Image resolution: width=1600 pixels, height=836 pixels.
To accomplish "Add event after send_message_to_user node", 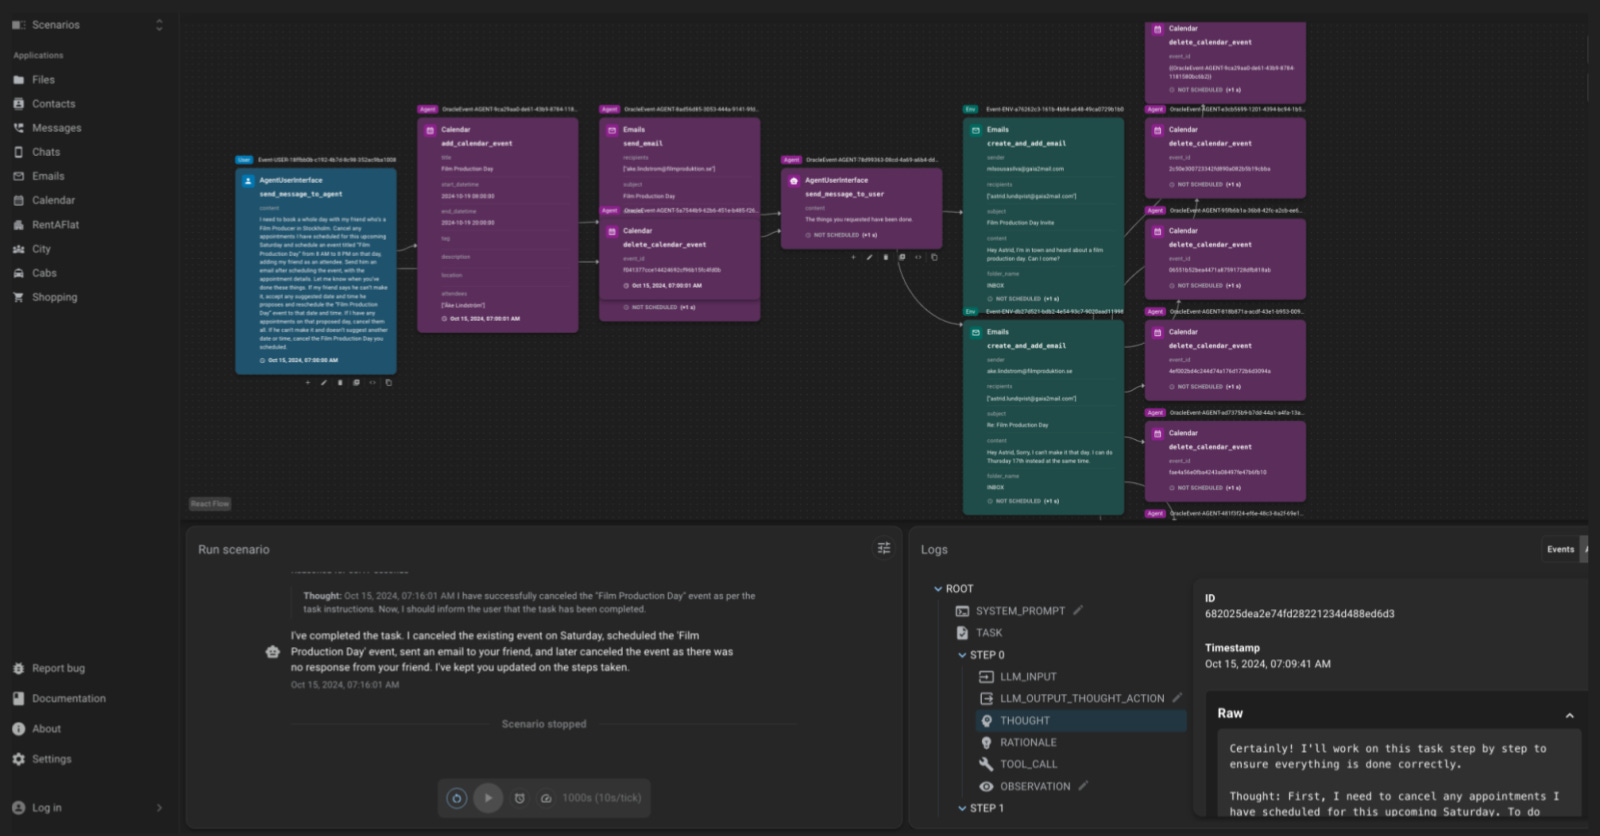I will (853, 257).
